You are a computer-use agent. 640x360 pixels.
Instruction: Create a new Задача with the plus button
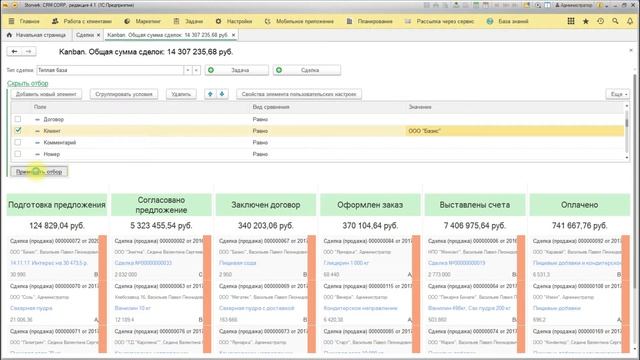(x=237, y=70)
